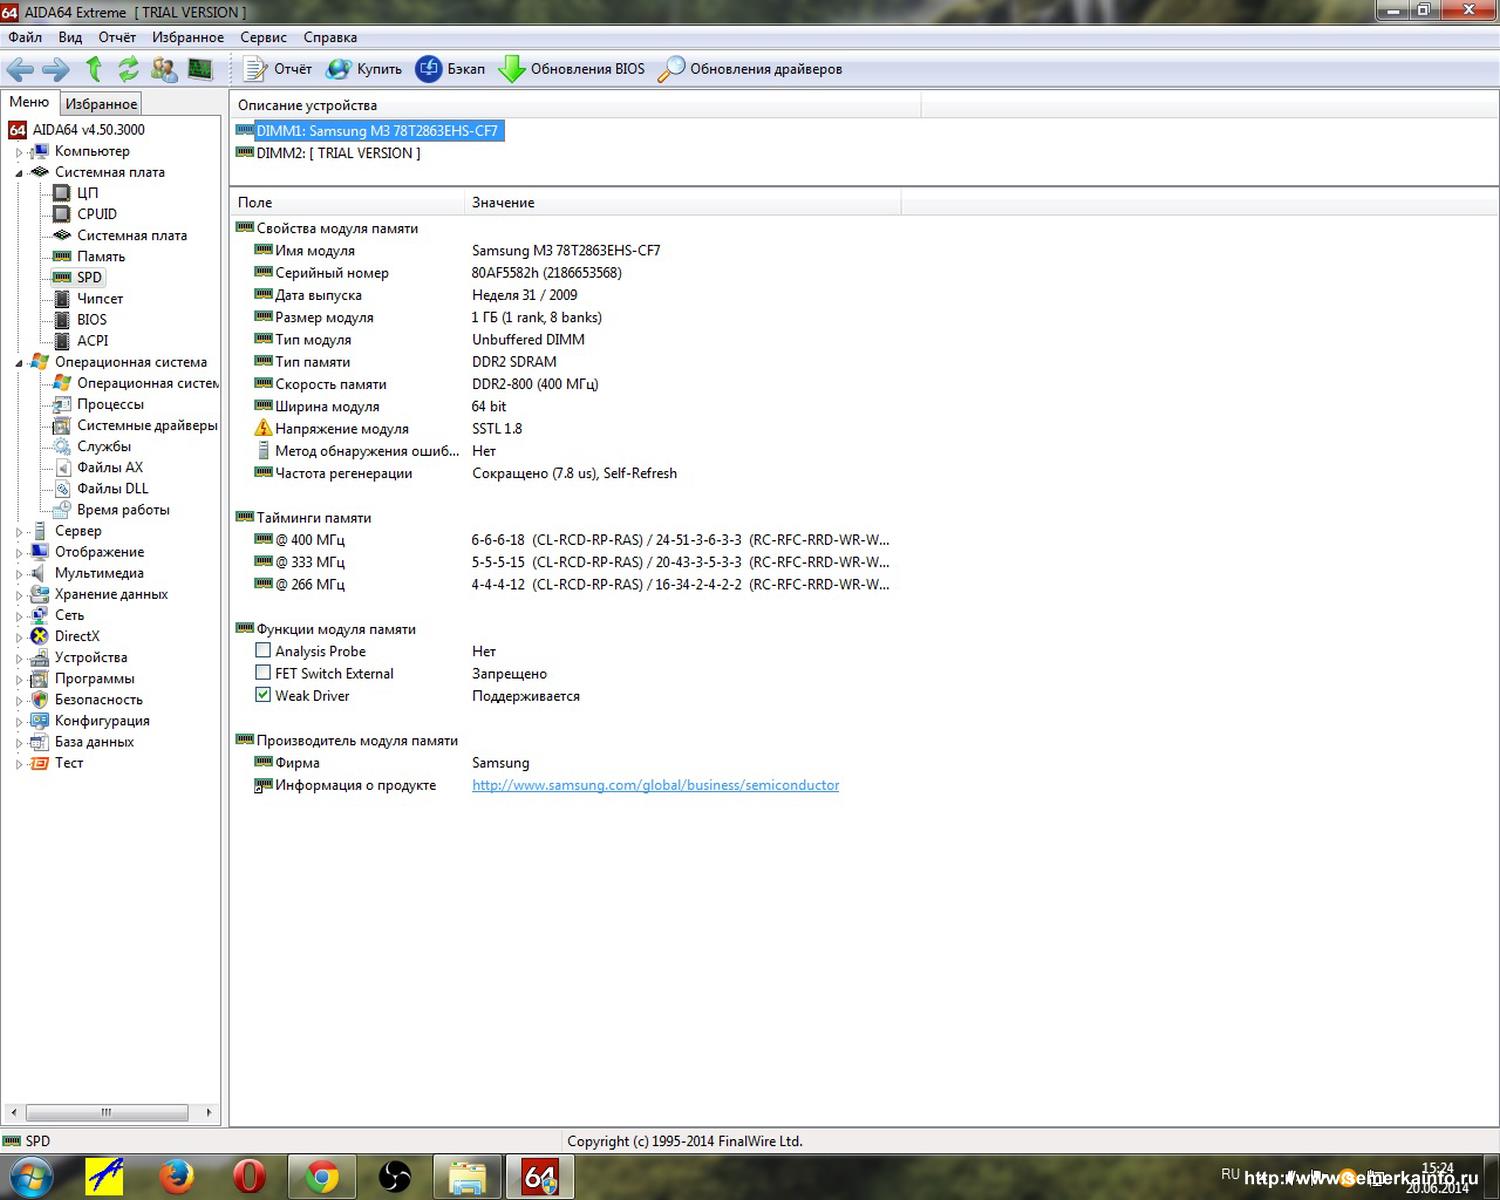The image size is (1500, 1200).
Task: Click the green Up level arrow icon
Action: [94, 69]
